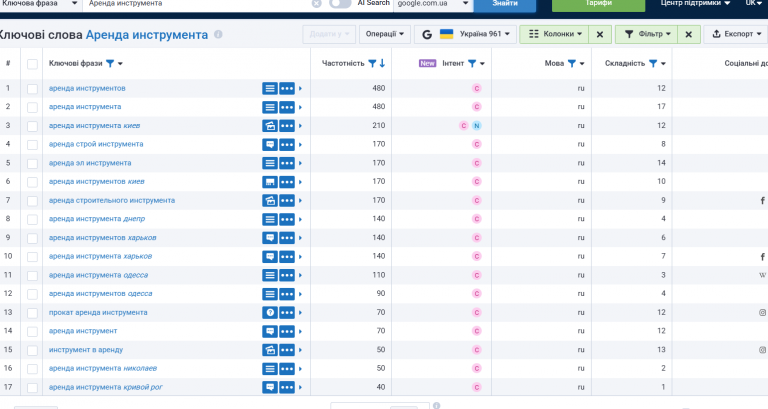Click the info icon next to page title
768x409 pixels.
coord(218,35)
